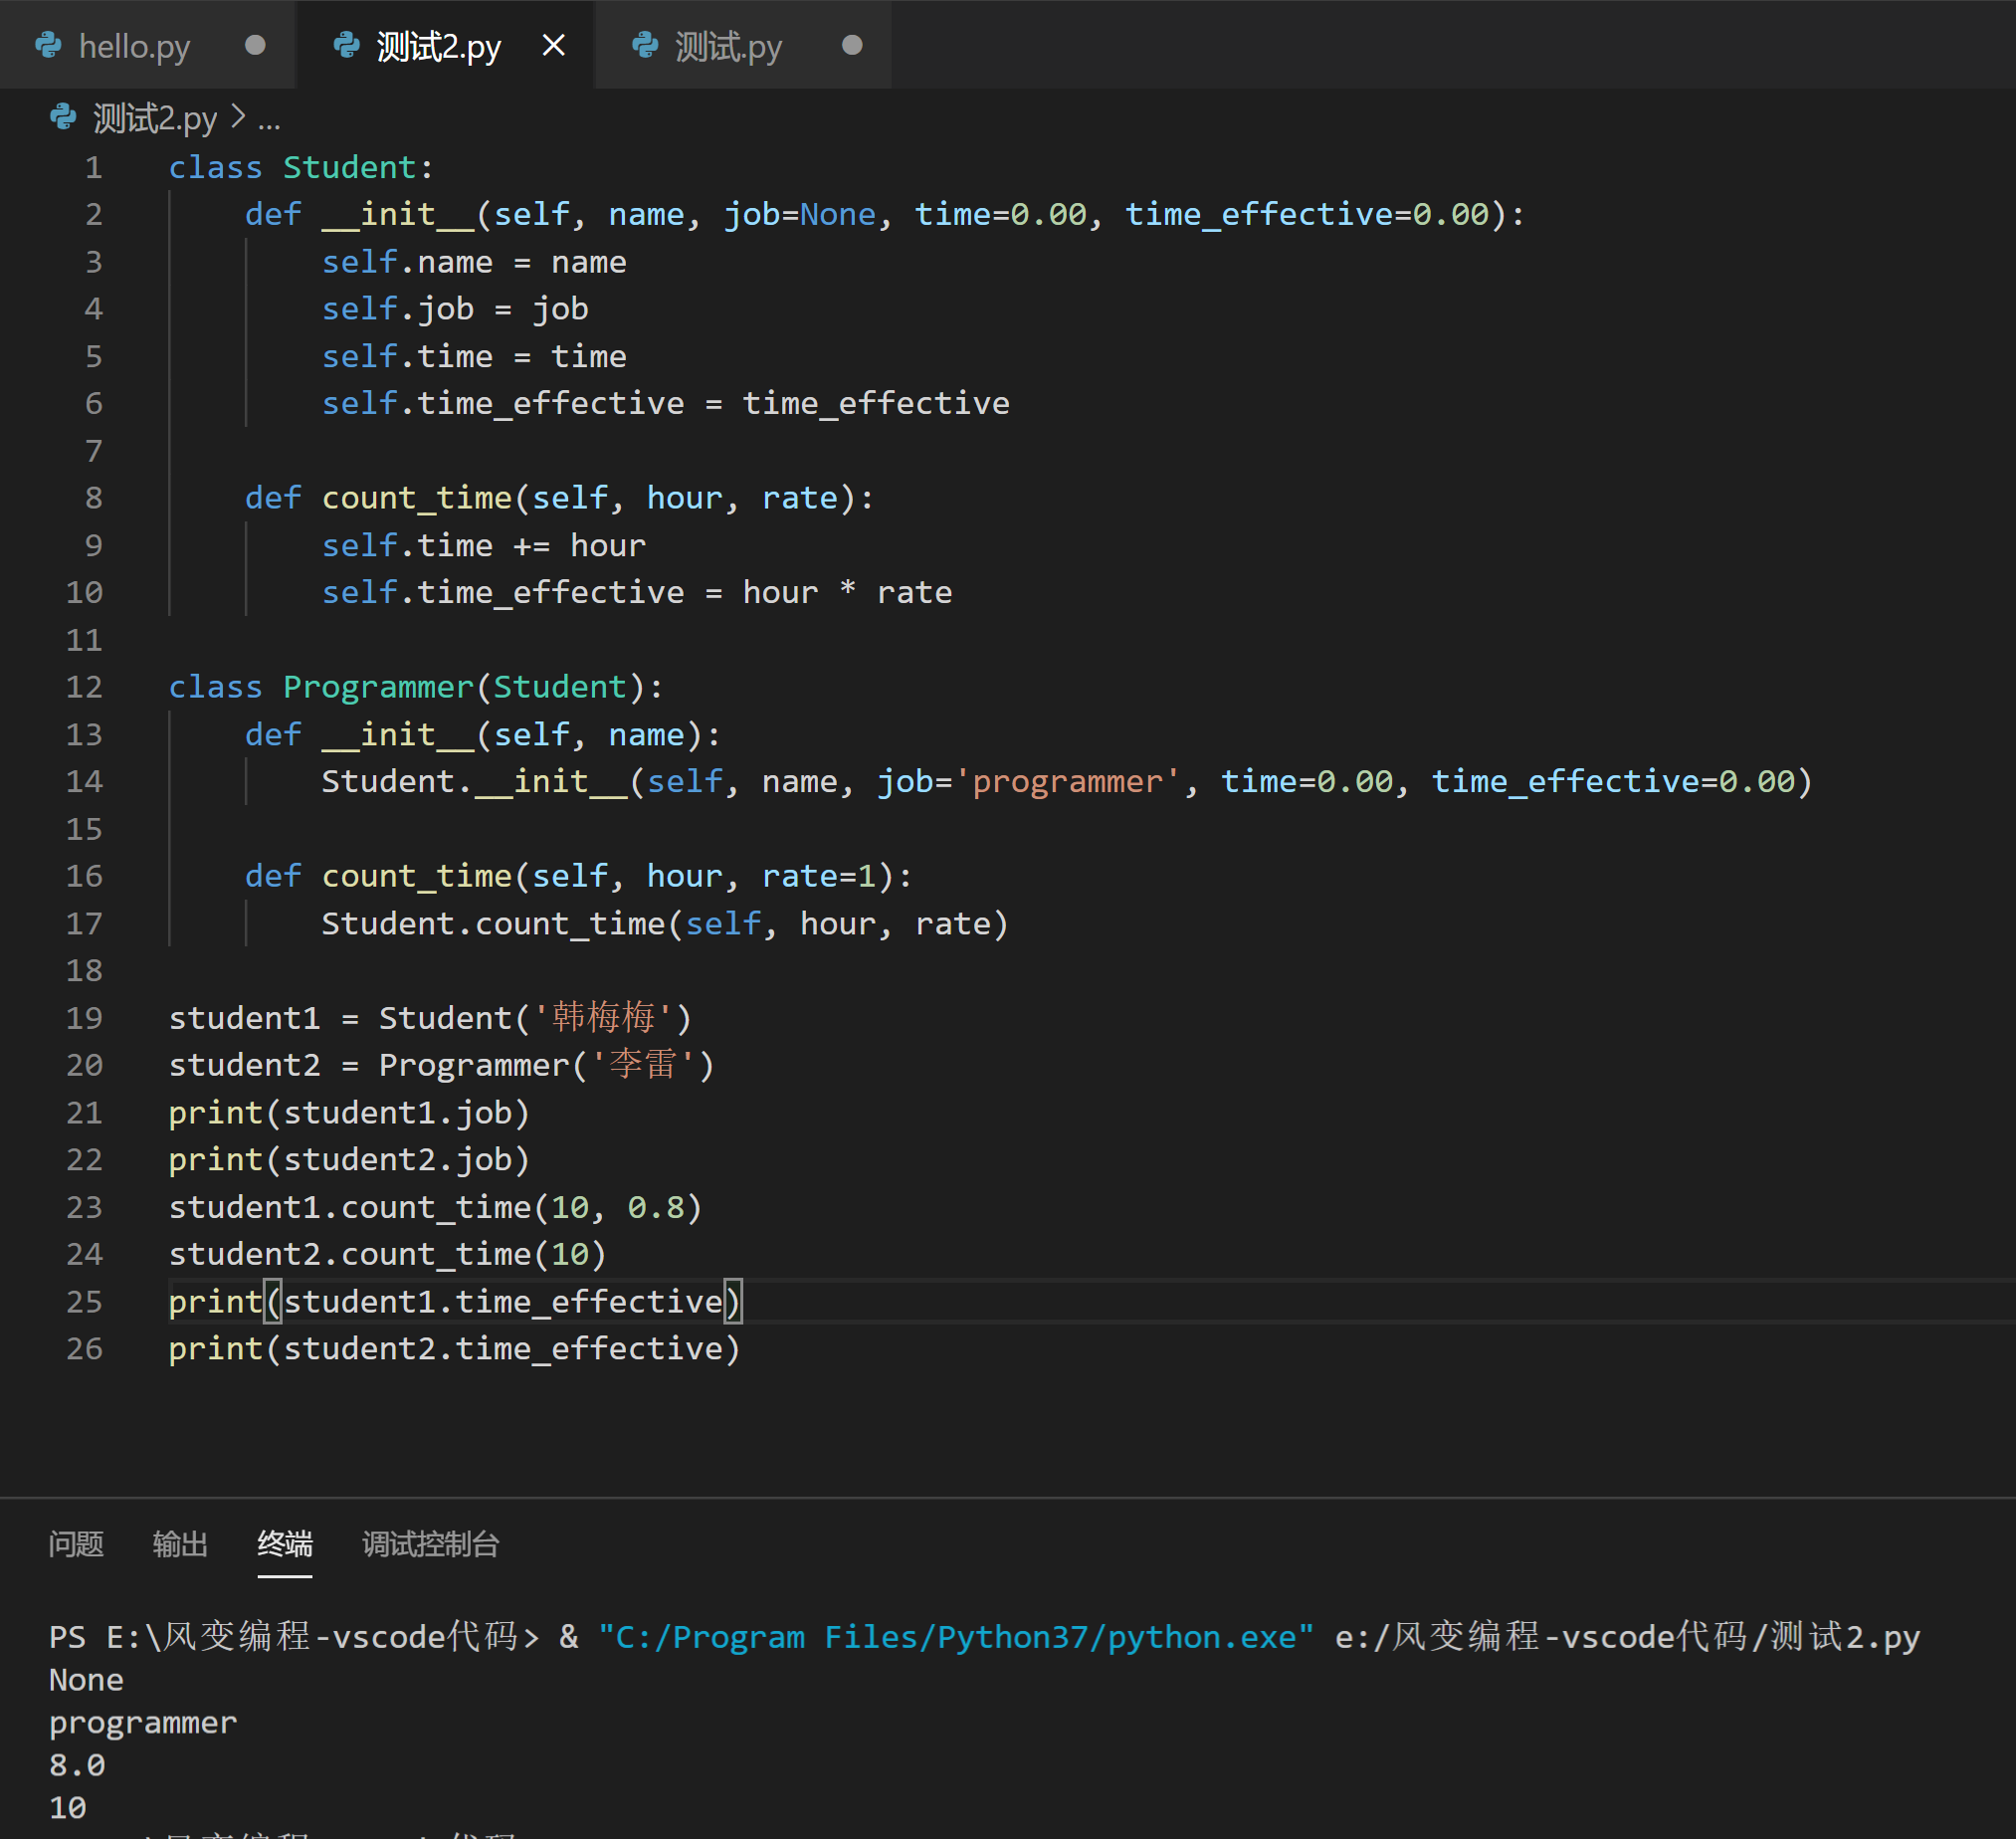The width and height of the screenshot is (2016, 1839).
Task: Select the 测试2.py editor tab
Action: (445, 46)
